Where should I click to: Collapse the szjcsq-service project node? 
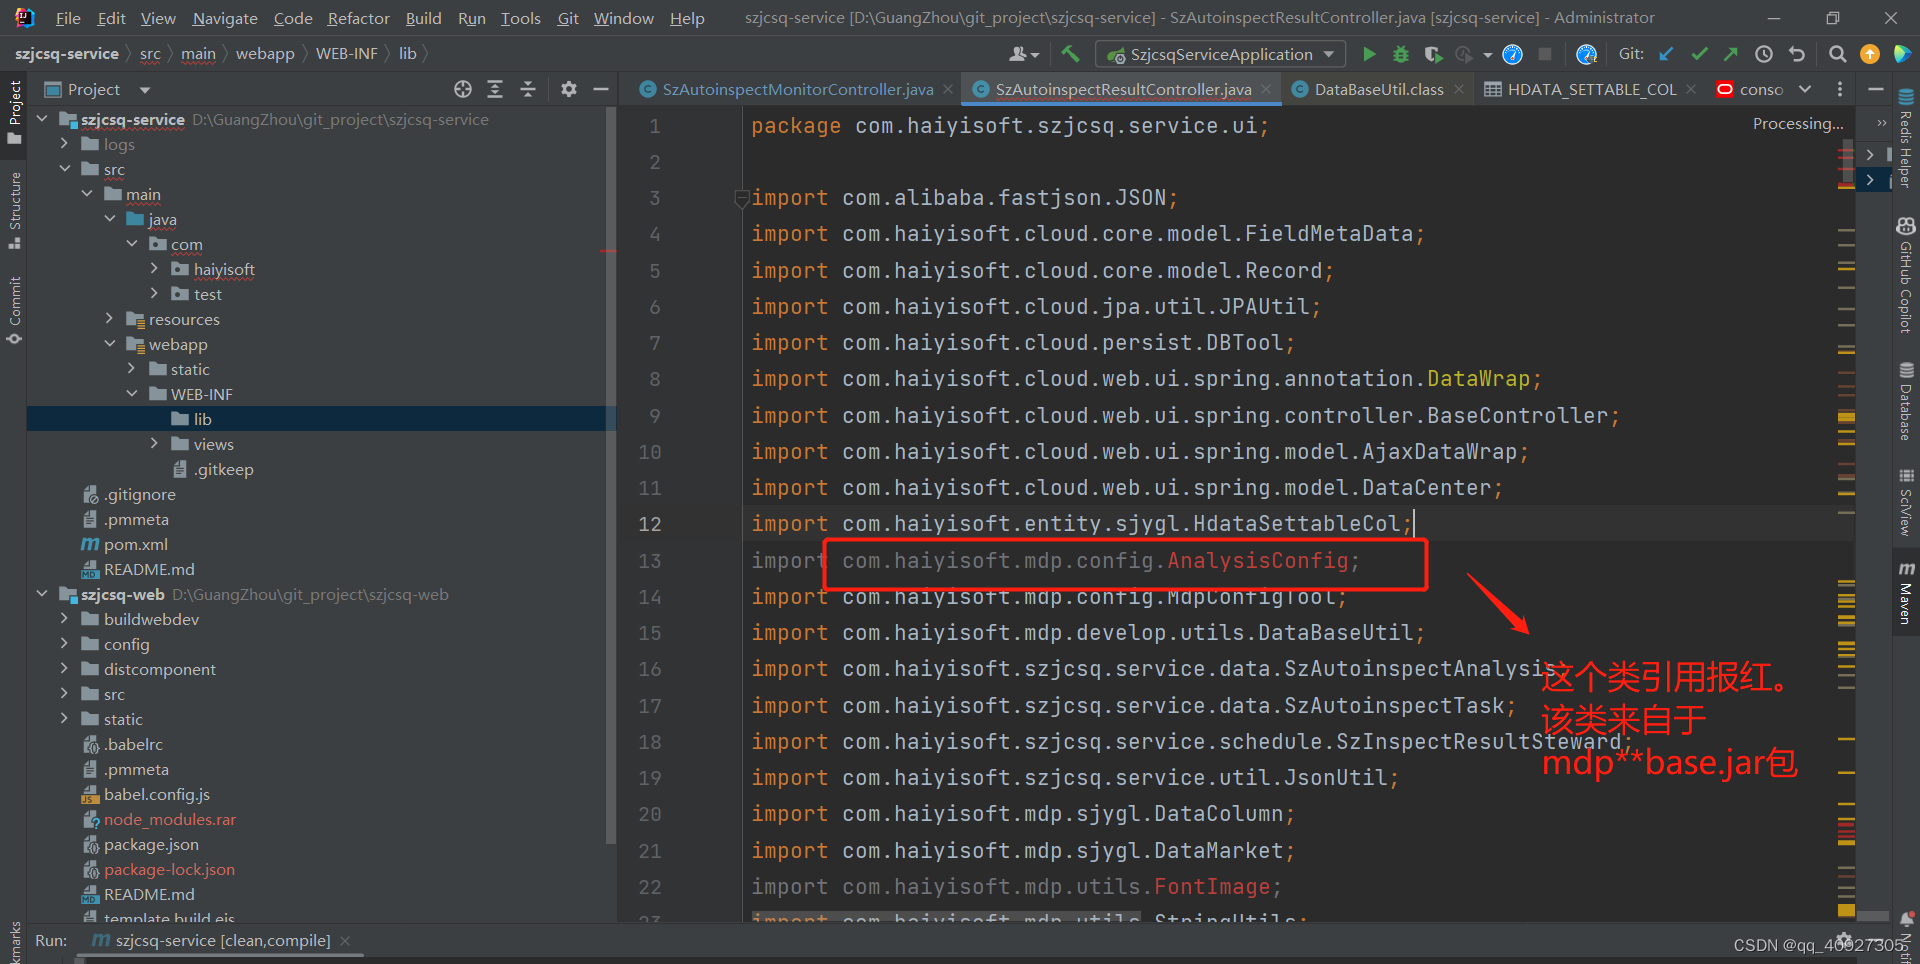42,119
